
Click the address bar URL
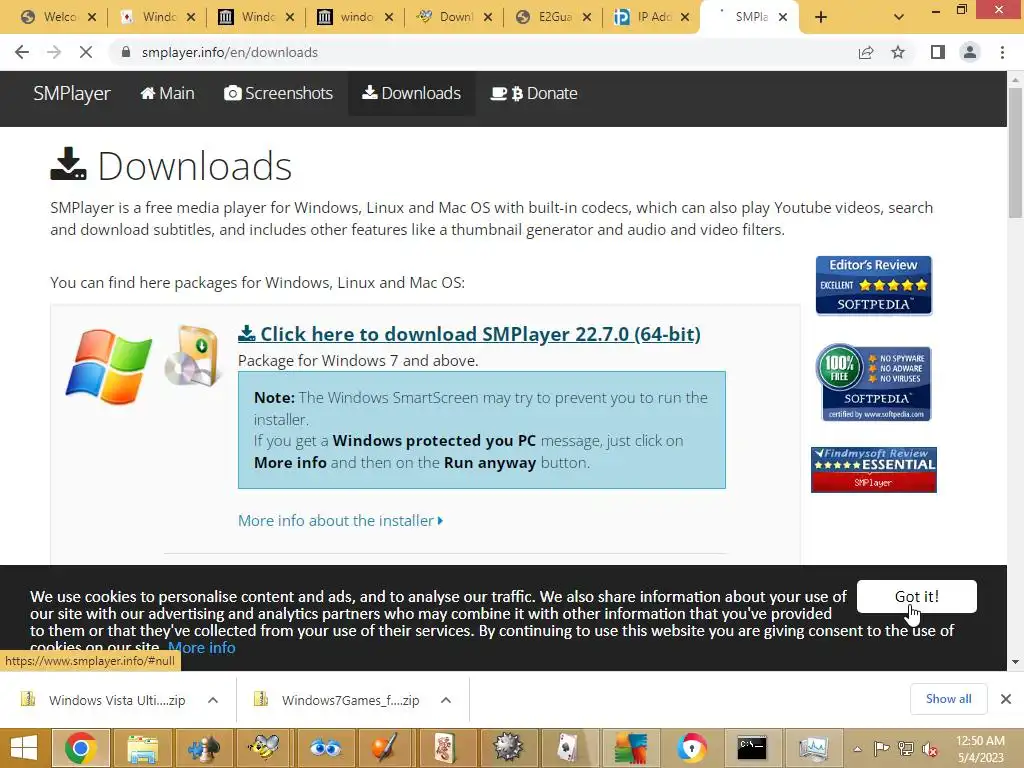pyautogui.click(x=230, y=52)
